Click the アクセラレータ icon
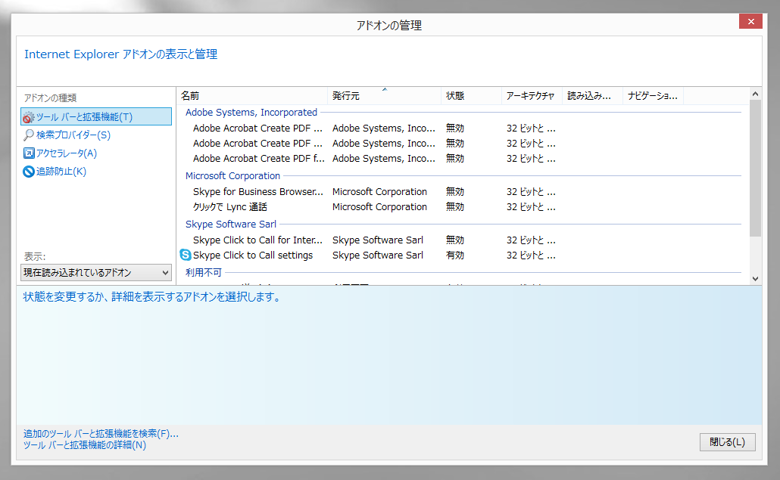 (x=28, y=153)
